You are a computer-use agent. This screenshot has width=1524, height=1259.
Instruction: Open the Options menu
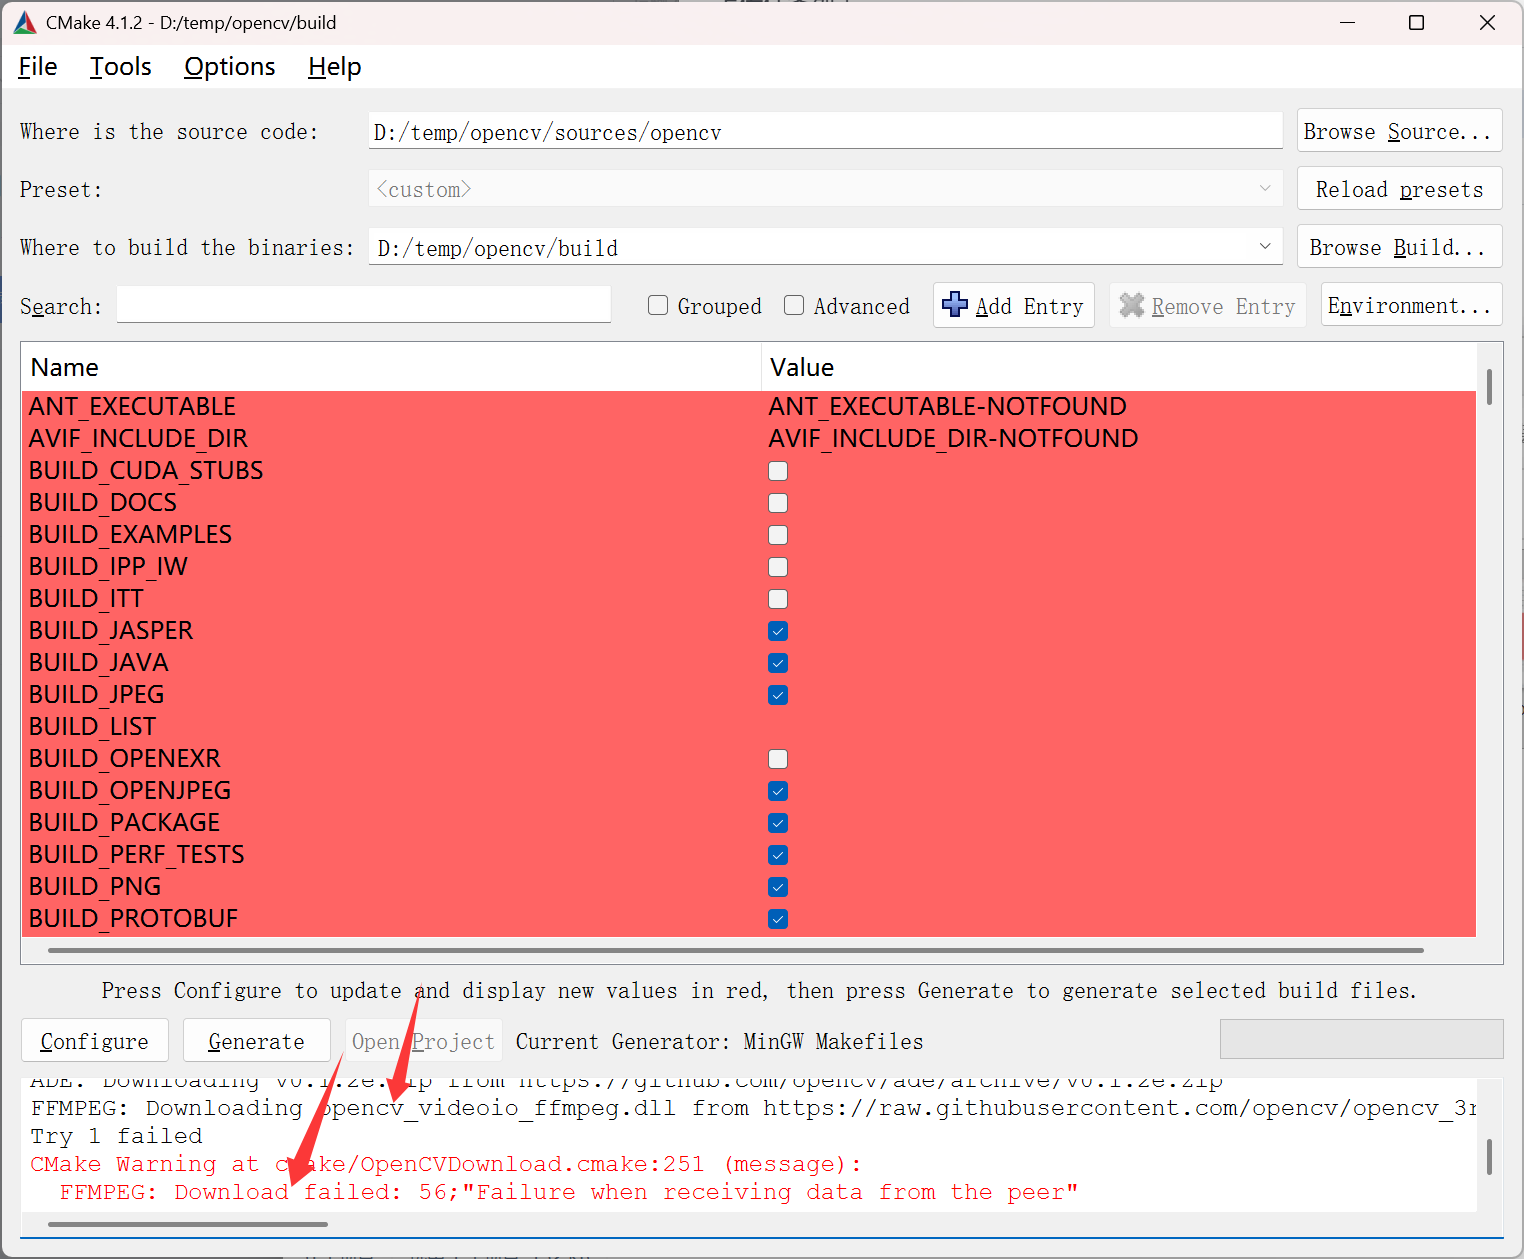pyautogui.click(x=230, y=67)
